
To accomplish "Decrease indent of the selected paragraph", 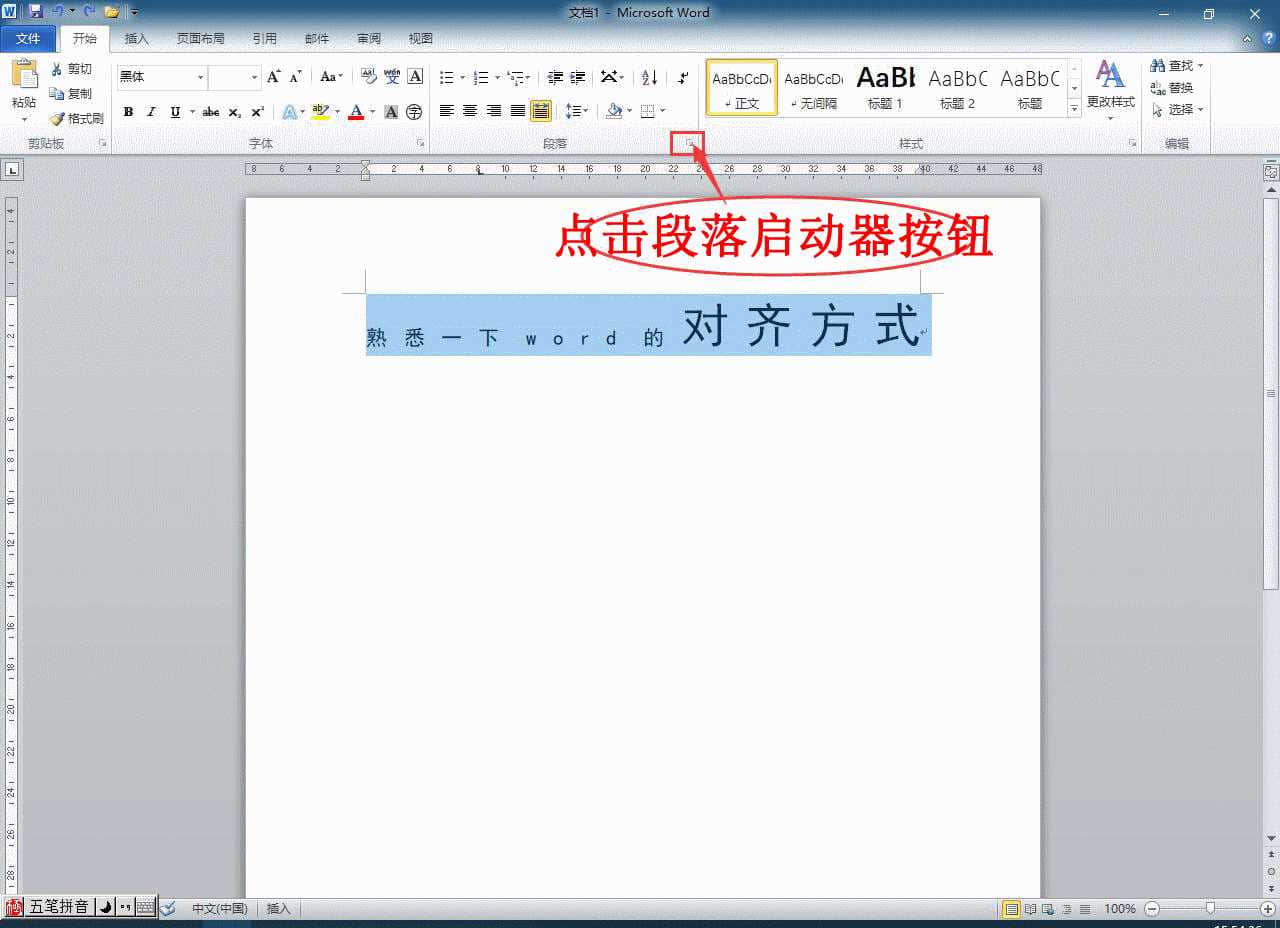I will (553, 77).
